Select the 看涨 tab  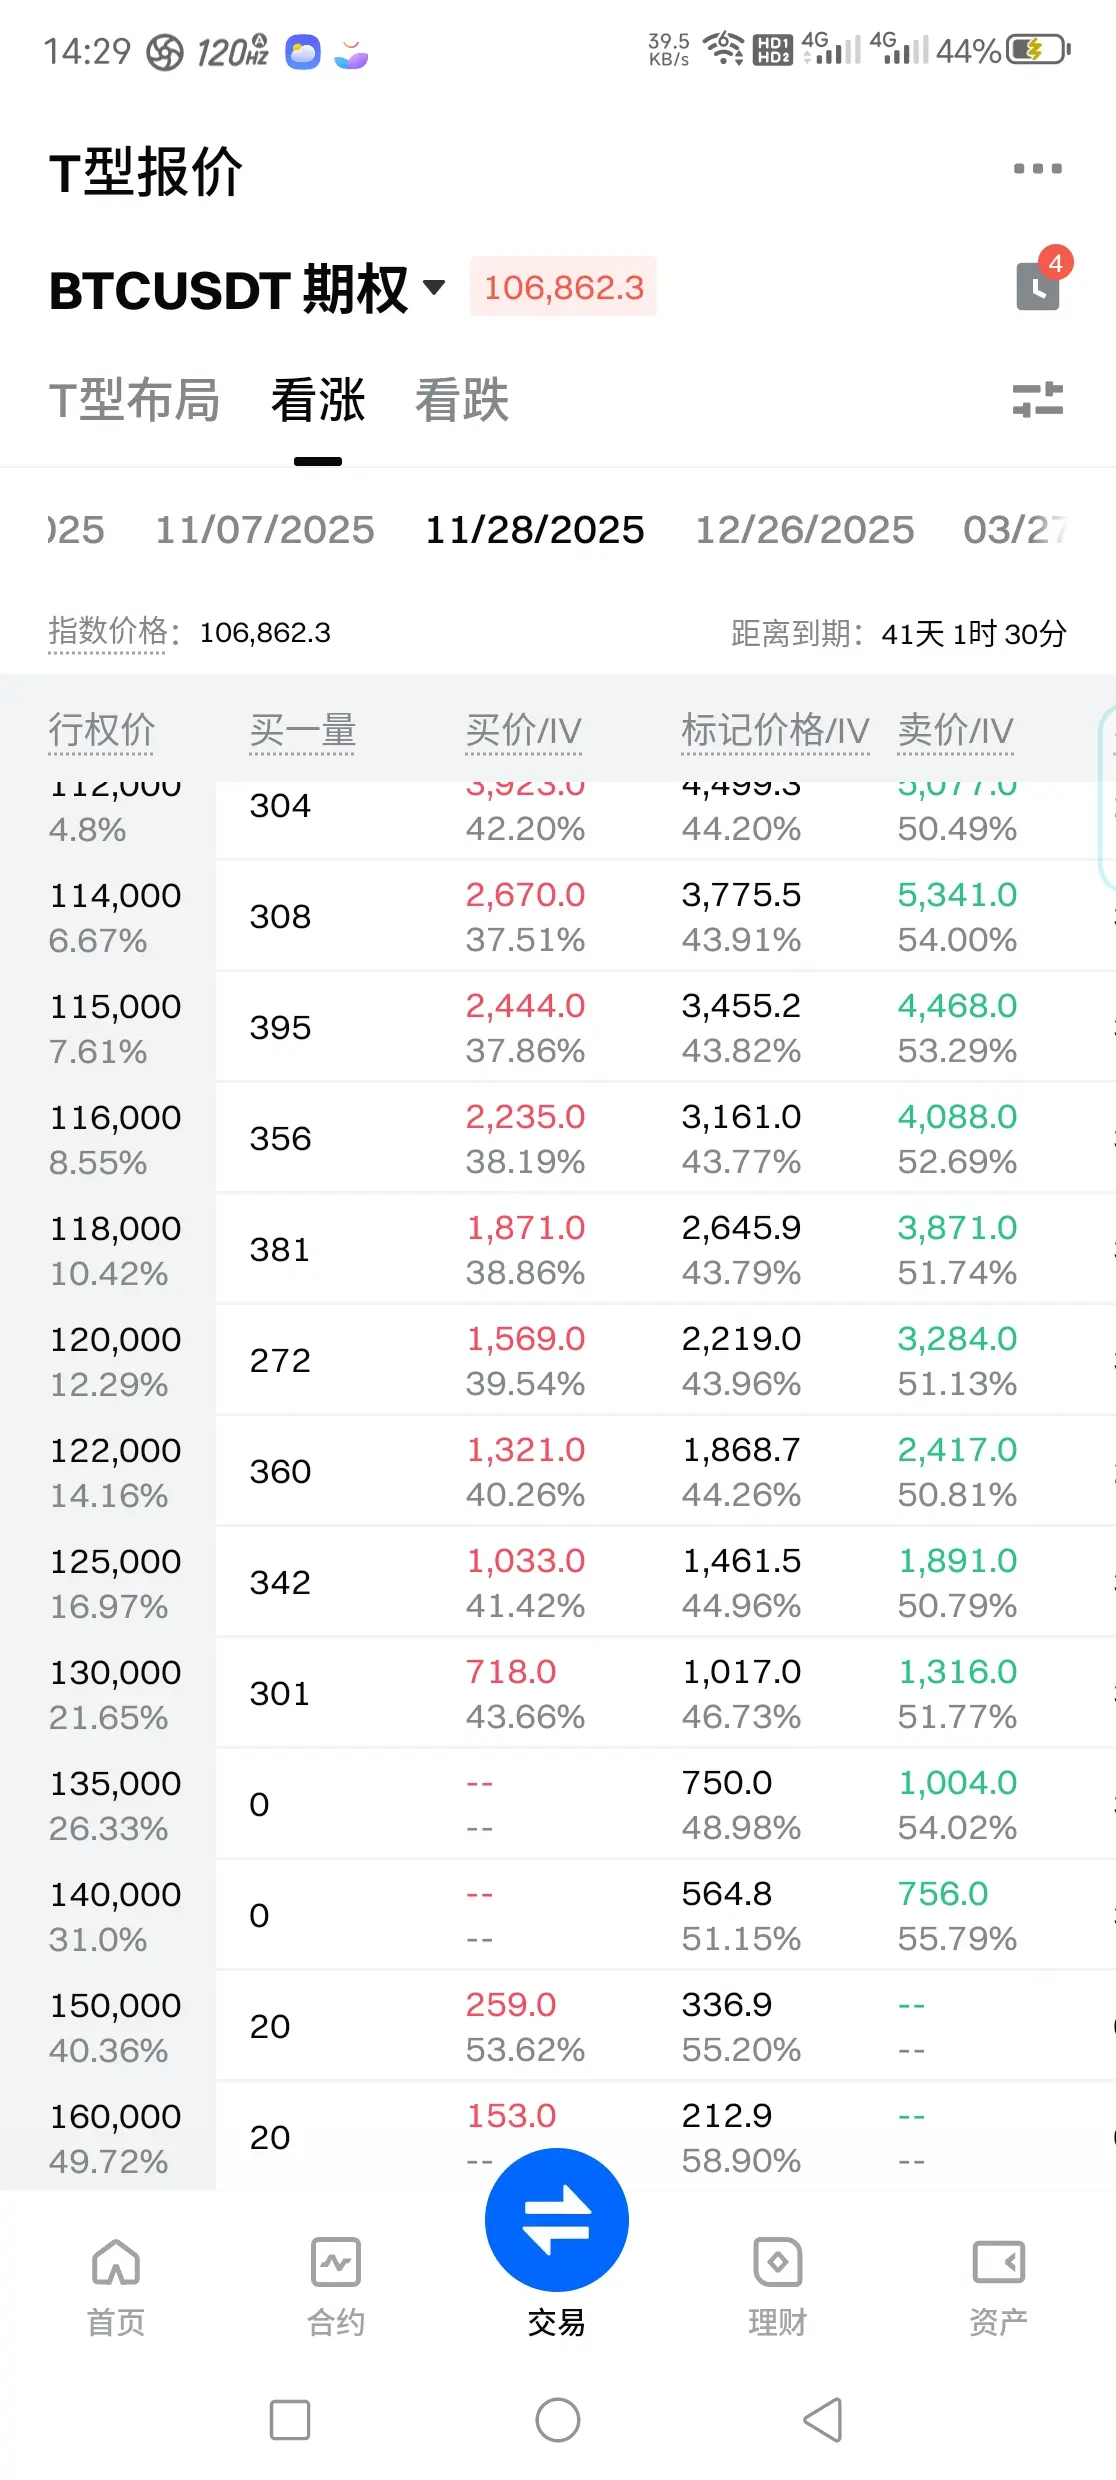pos(318,400)
